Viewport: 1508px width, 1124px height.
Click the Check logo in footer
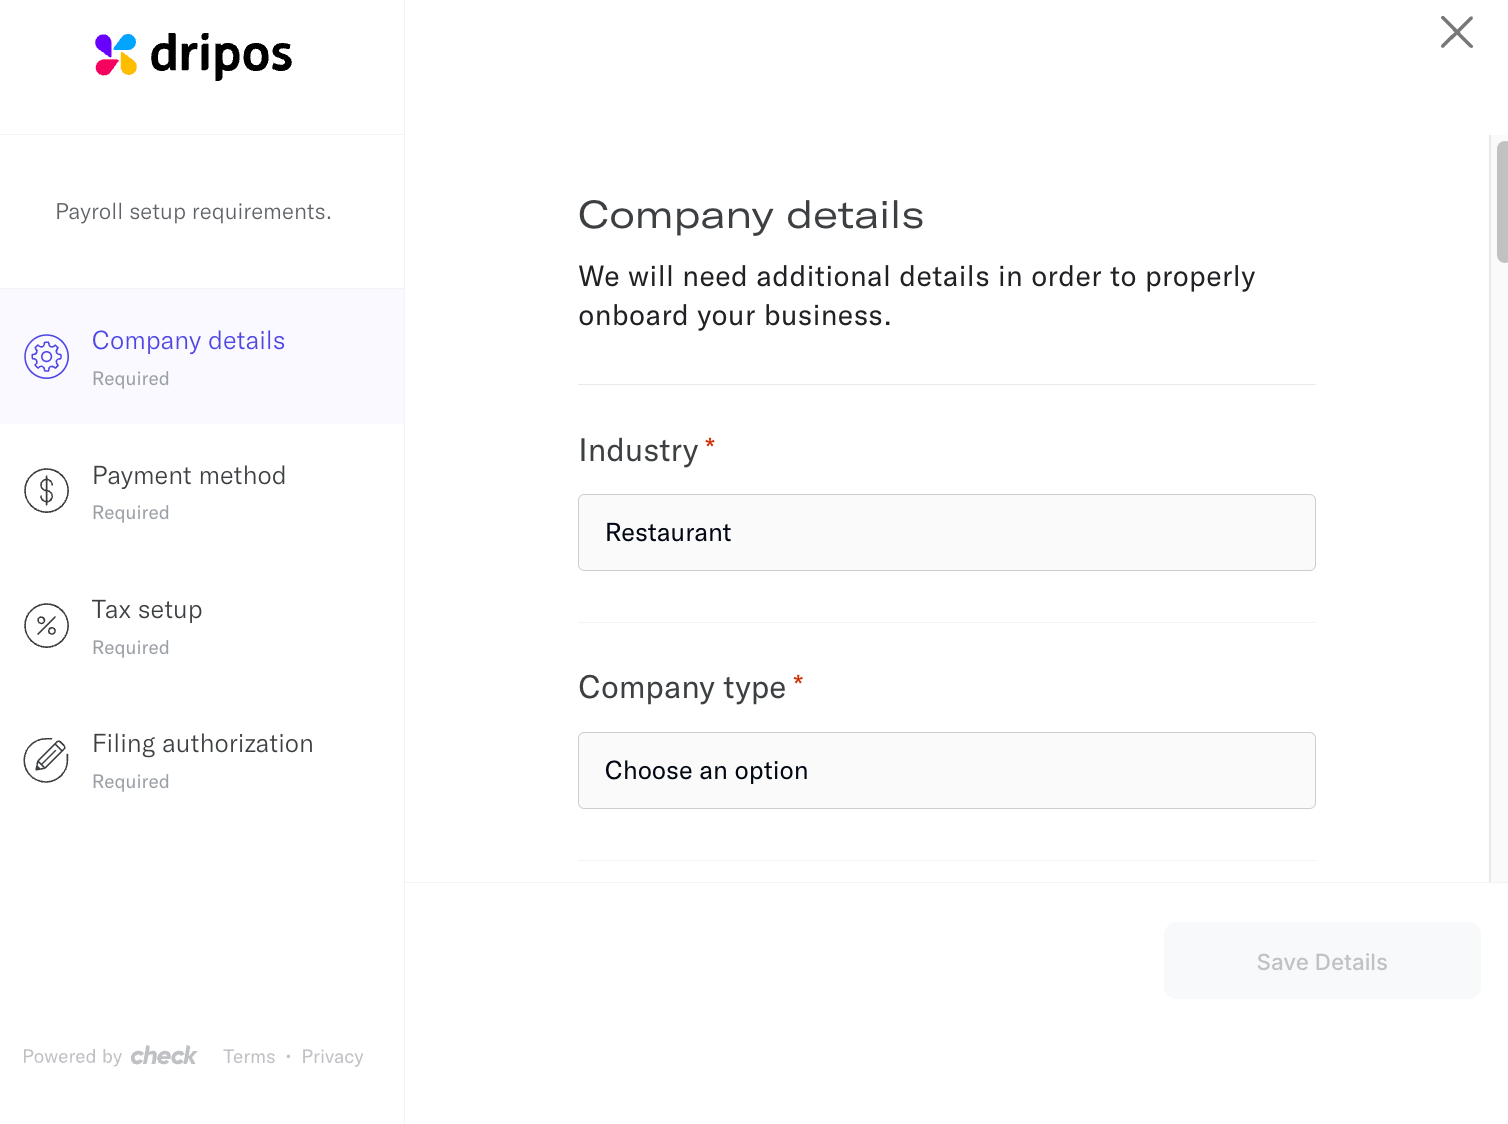pos(164,1056)
